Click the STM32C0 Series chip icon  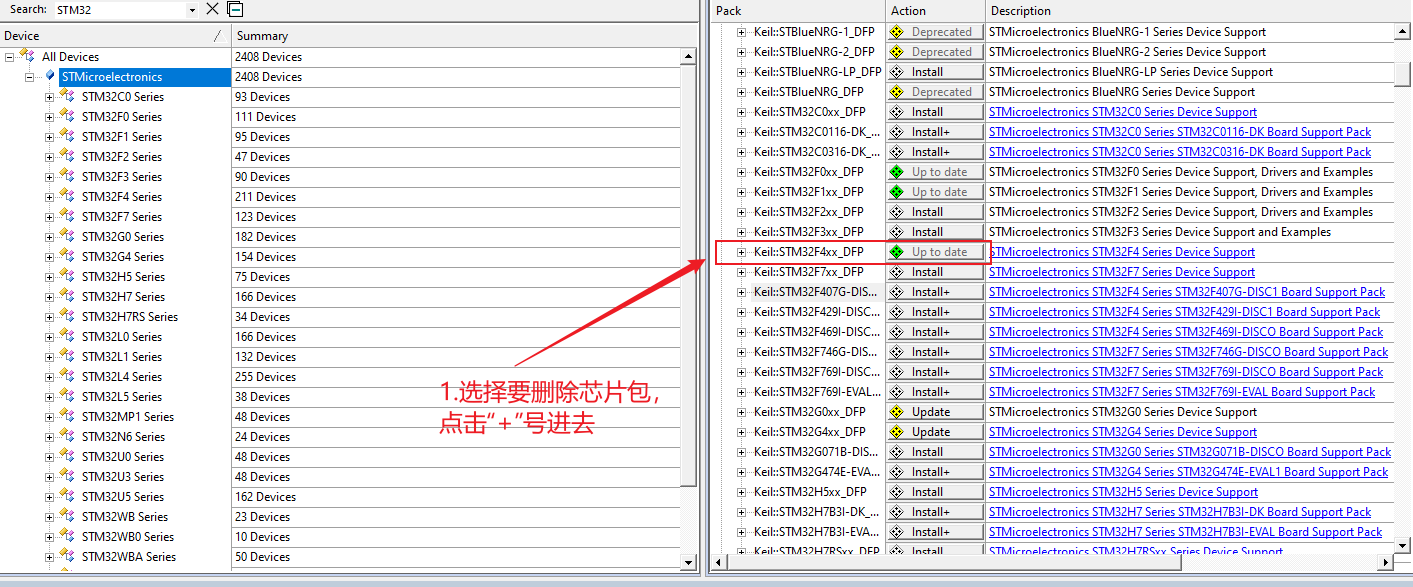click(x=67, y=96)
